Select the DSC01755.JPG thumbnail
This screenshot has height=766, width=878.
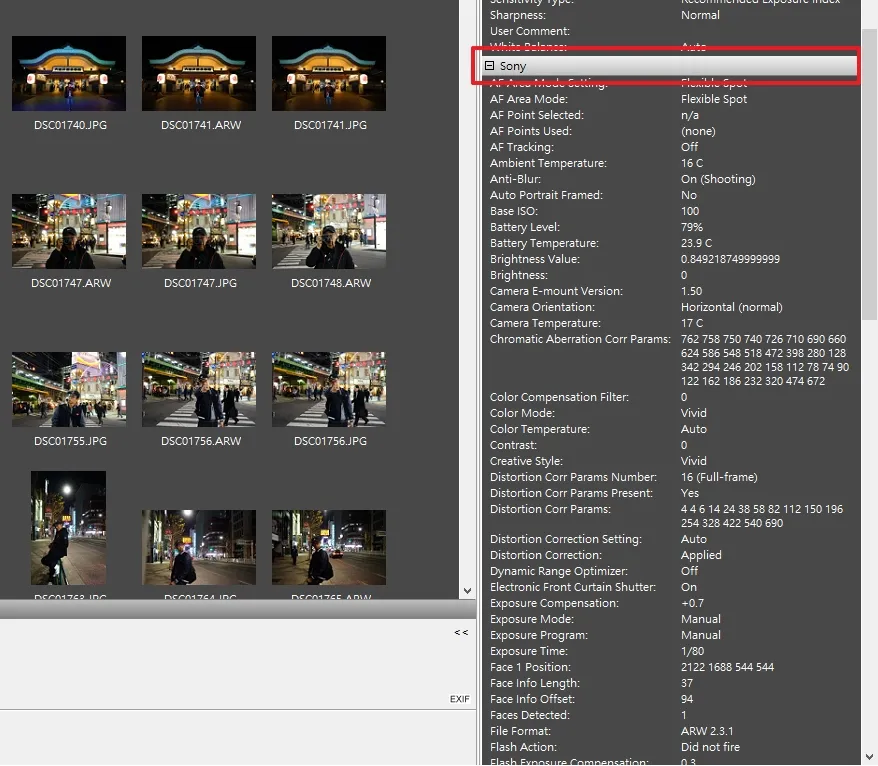point(69,389)
